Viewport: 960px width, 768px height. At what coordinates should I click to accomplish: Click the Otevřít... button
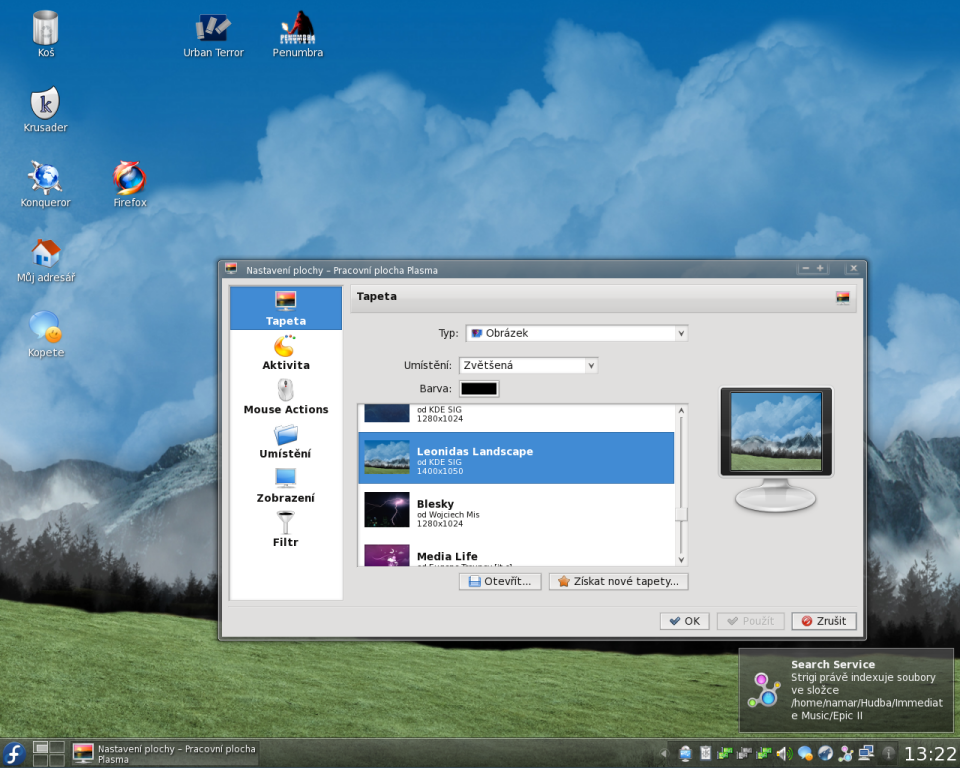[500, 581]
